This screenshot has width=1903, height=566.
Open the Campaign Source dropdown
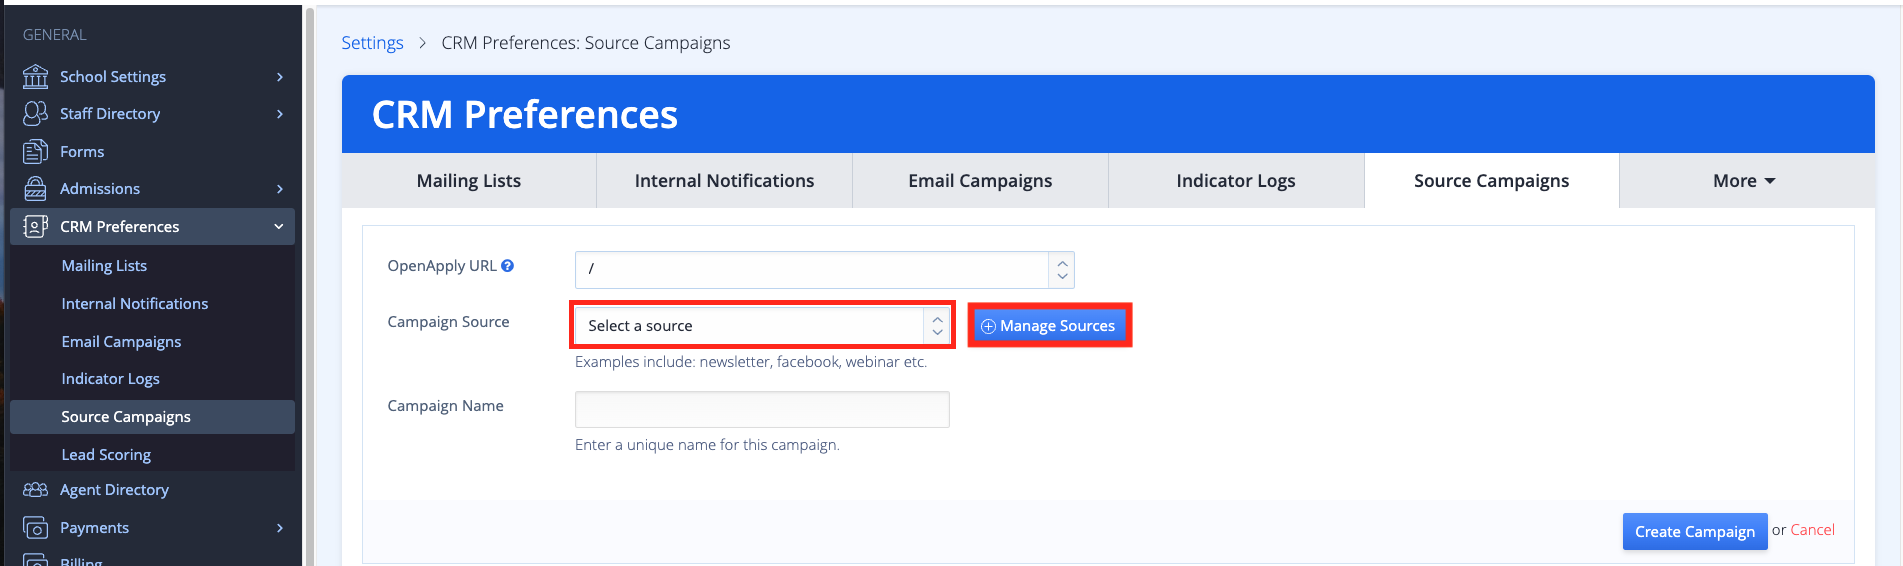(762, 326)
